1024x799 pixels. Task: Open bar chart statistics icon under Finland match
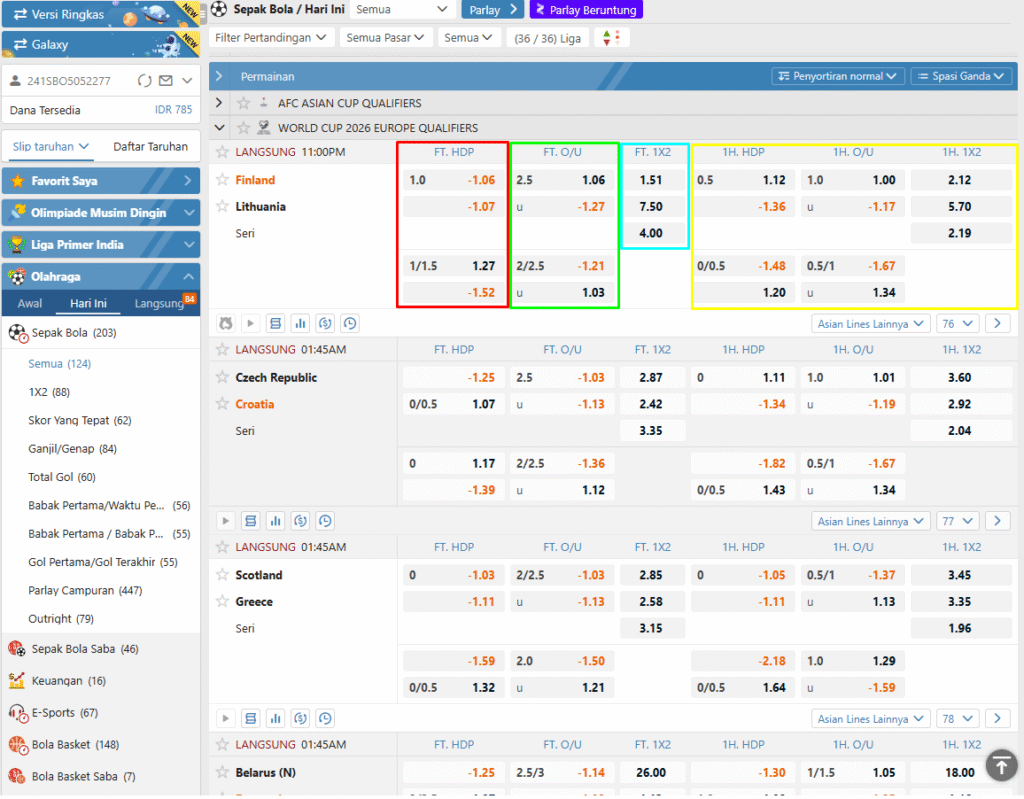(300, 323)
